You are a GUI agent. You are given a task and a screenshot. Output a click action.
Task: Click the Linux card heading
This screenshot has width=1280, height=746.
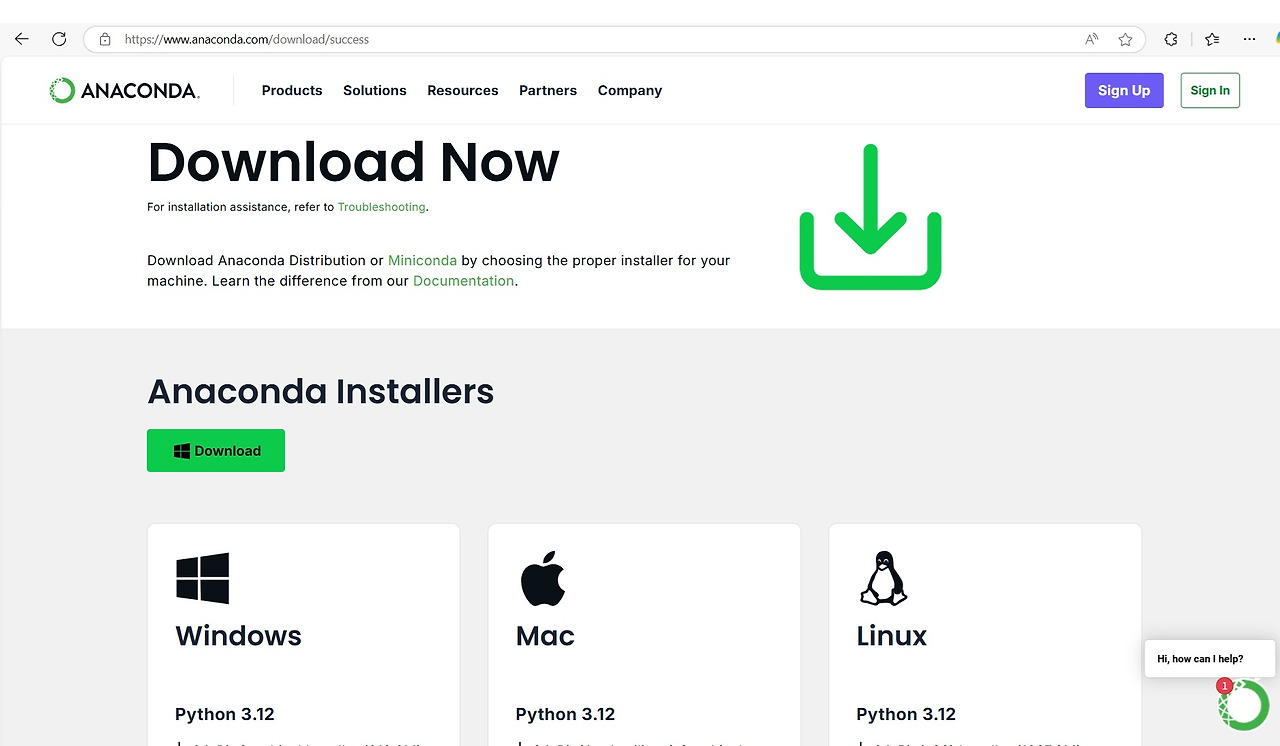coord(891,636)
